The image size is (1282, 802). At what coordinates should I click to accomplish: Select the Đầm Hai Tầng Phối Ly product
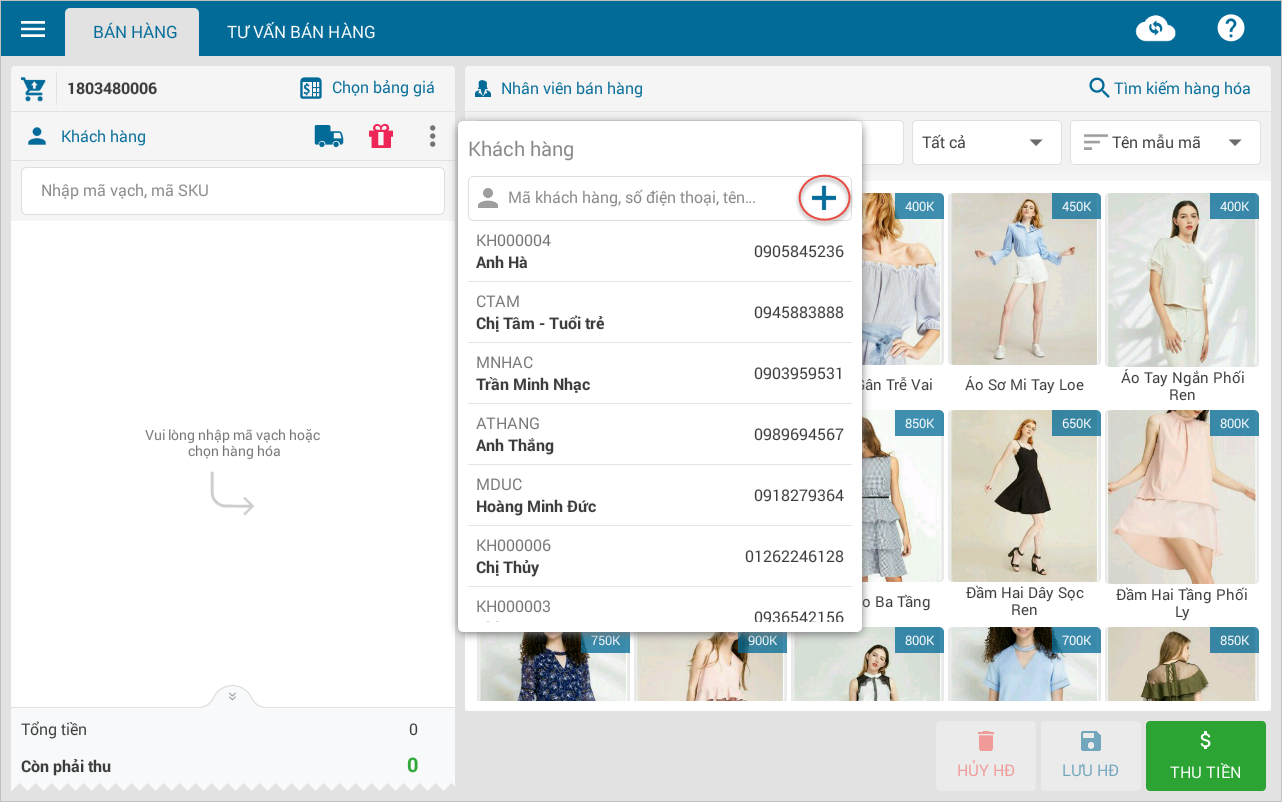click(1182, 513)
